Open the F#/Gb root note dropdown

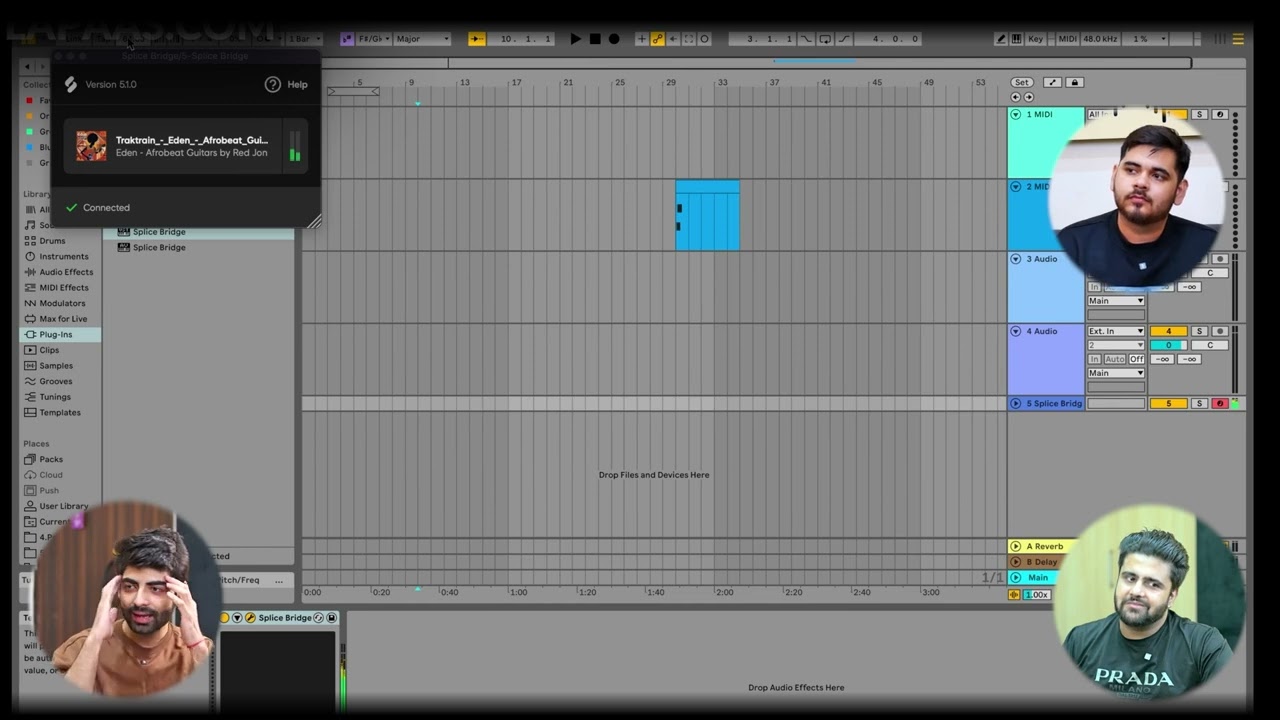point(373,39)
